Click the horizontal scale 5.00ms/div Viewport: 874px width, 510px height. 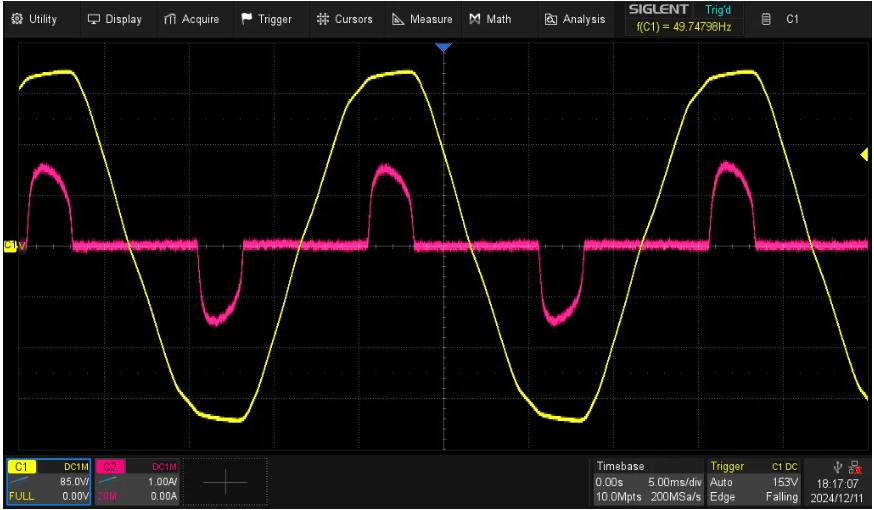pyautogui.click(x=675, y=482)
